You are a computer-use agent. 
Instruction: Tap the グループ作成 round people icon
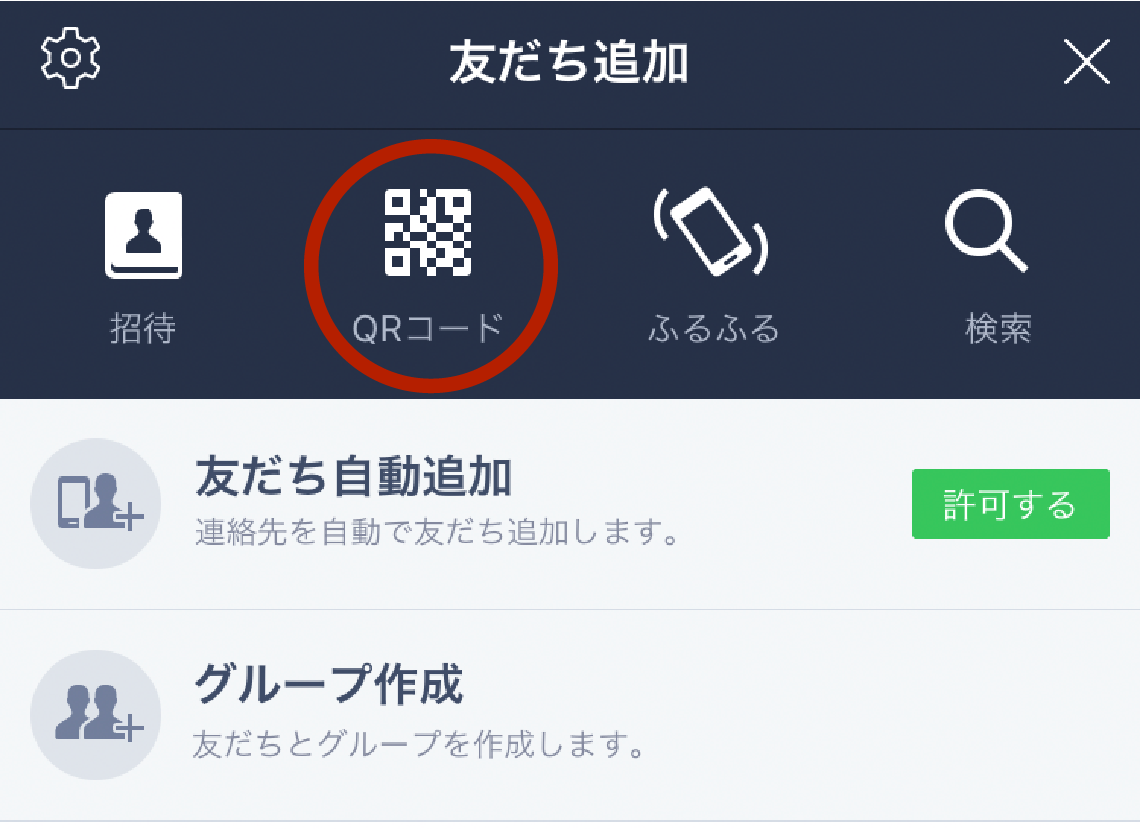(95, 715)
